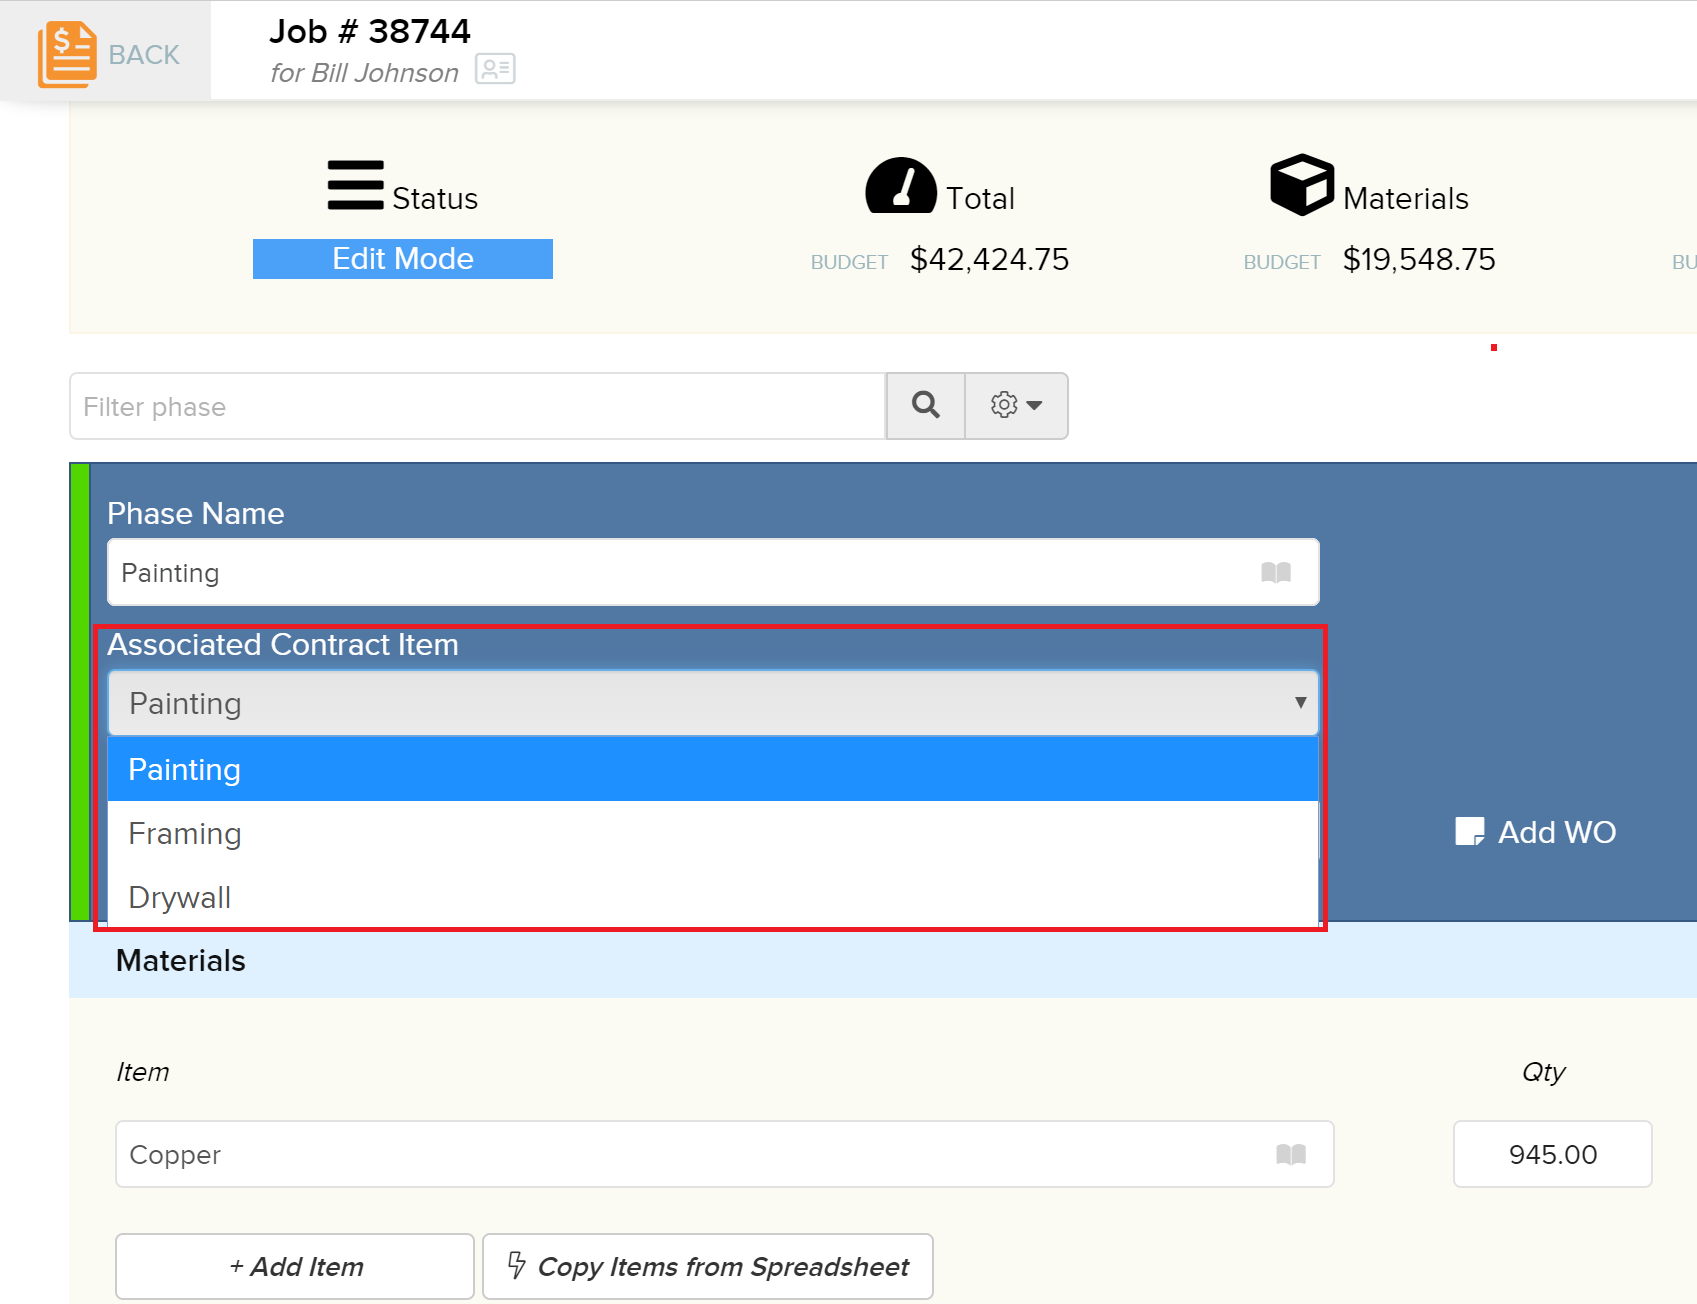The image size is (1697, 1304).
Task: Select Painting option in dropdown list
Action: point(713,769)
